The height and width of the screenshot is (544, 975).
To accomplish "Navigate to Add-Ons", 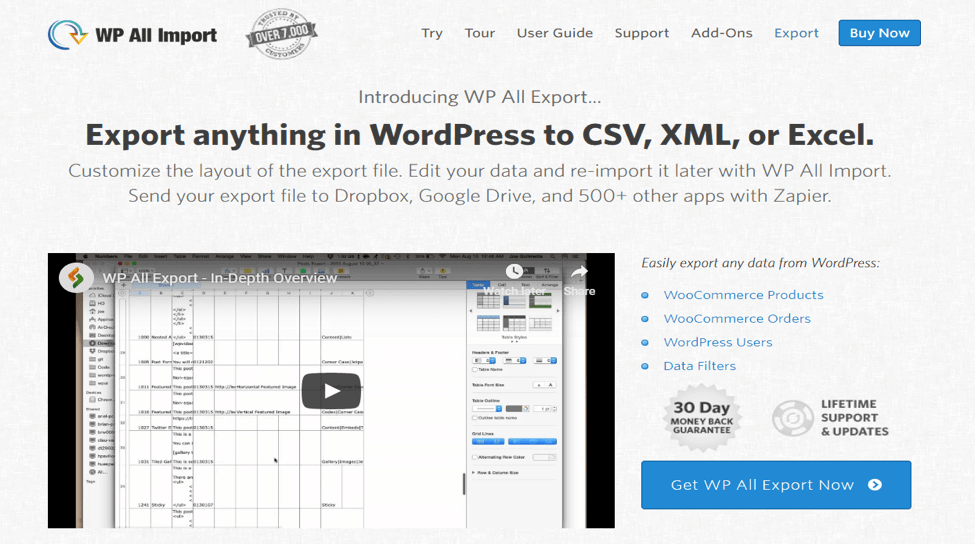I will click(721, 33).
